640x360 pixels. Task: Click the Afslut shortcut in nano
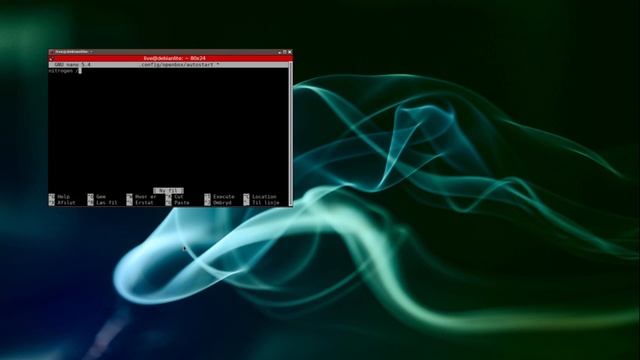[x=62, y=202]
